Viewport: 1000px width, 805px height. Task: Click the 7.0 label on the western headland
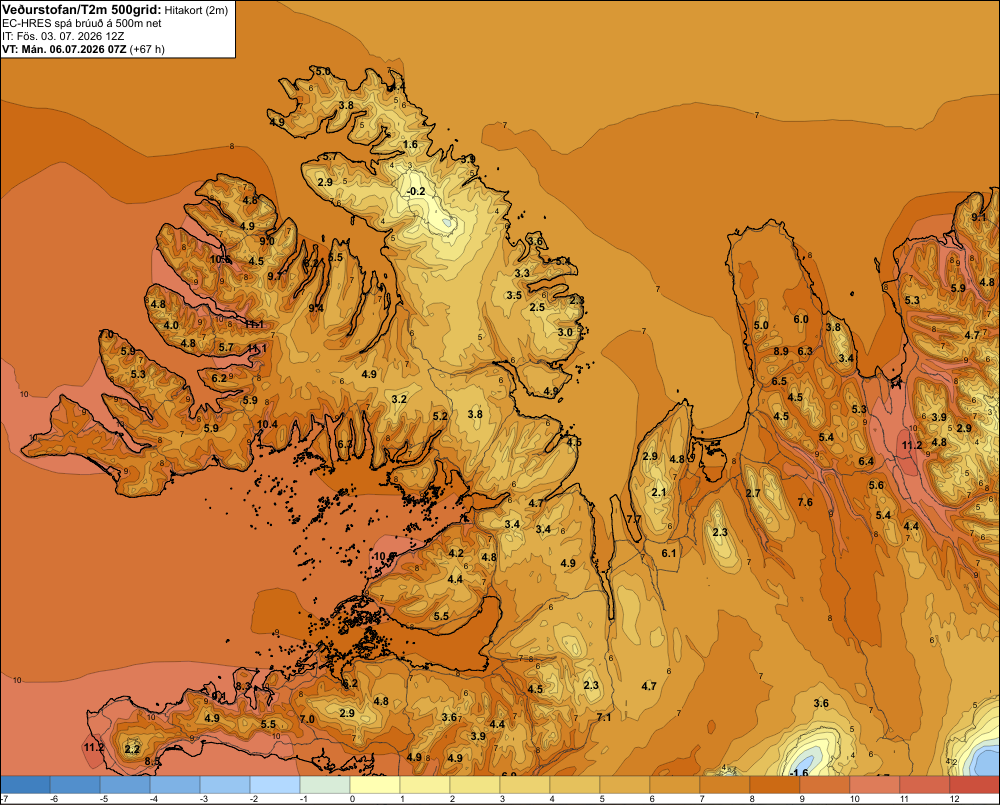point(106,334)
